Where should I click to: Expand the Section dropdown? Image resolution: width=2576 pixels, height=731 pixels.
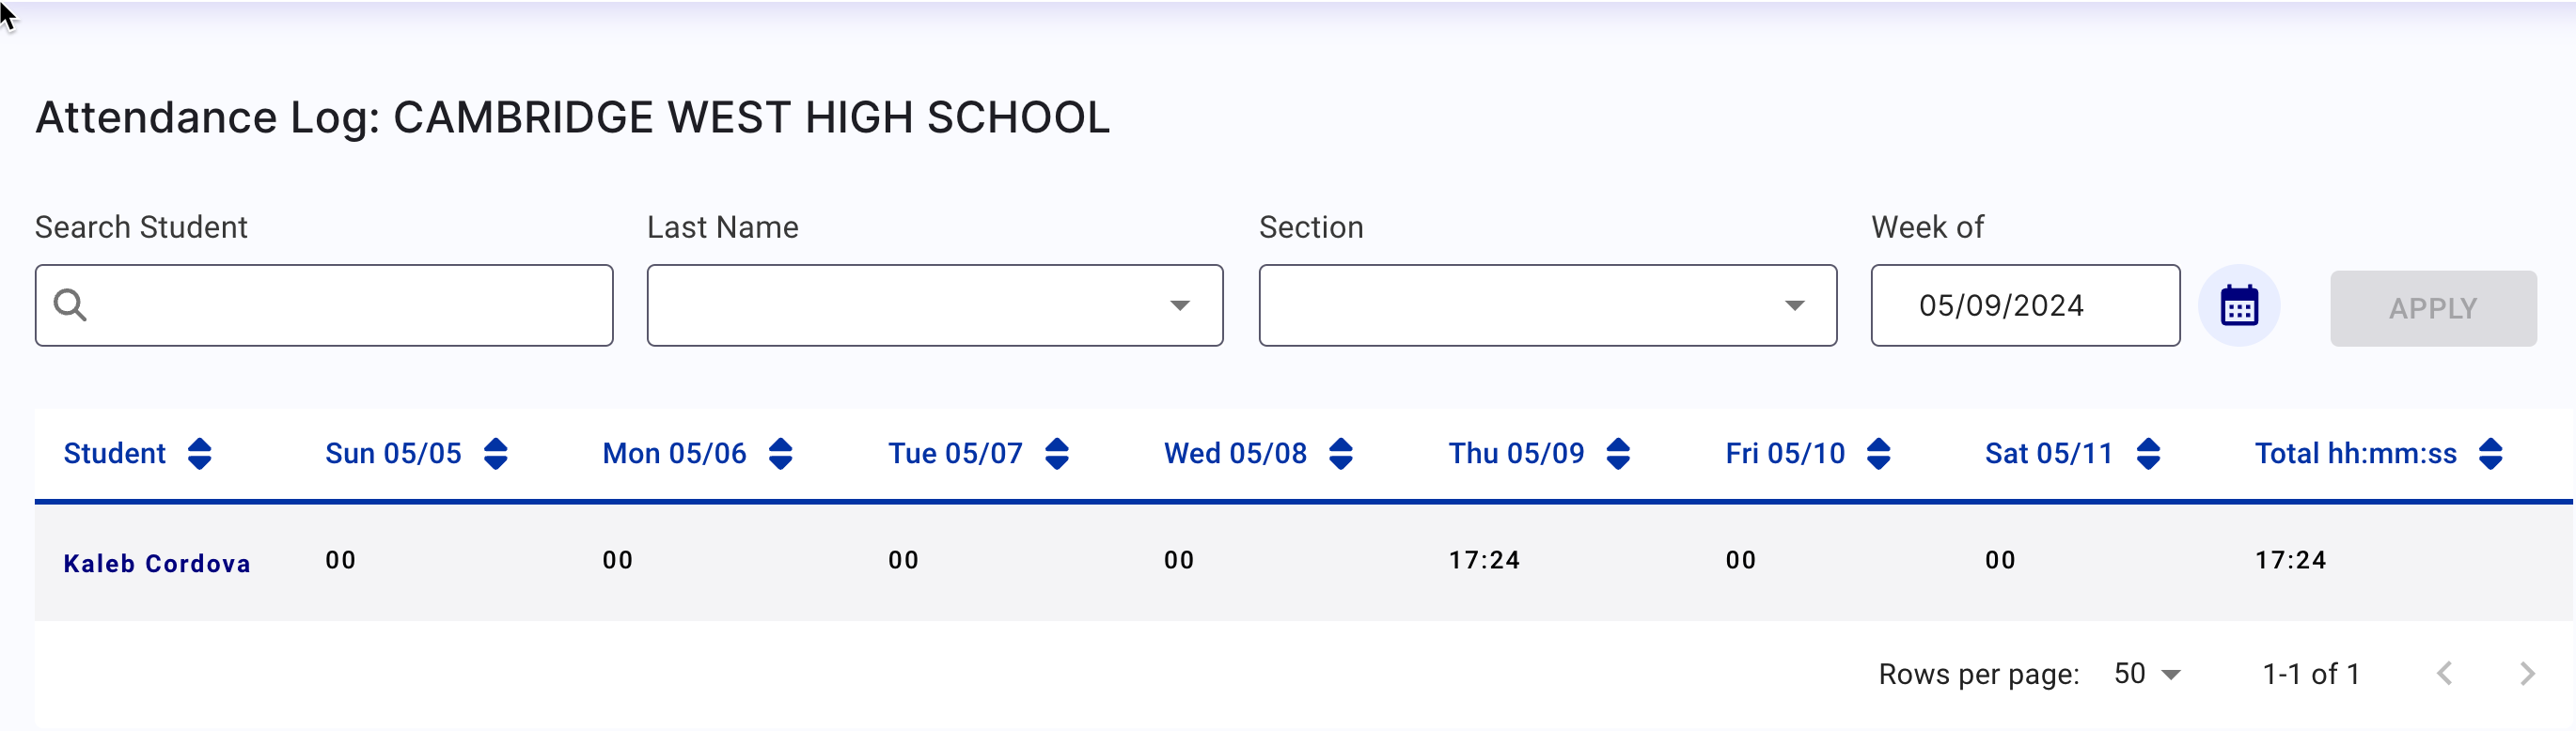point(1547,306)
